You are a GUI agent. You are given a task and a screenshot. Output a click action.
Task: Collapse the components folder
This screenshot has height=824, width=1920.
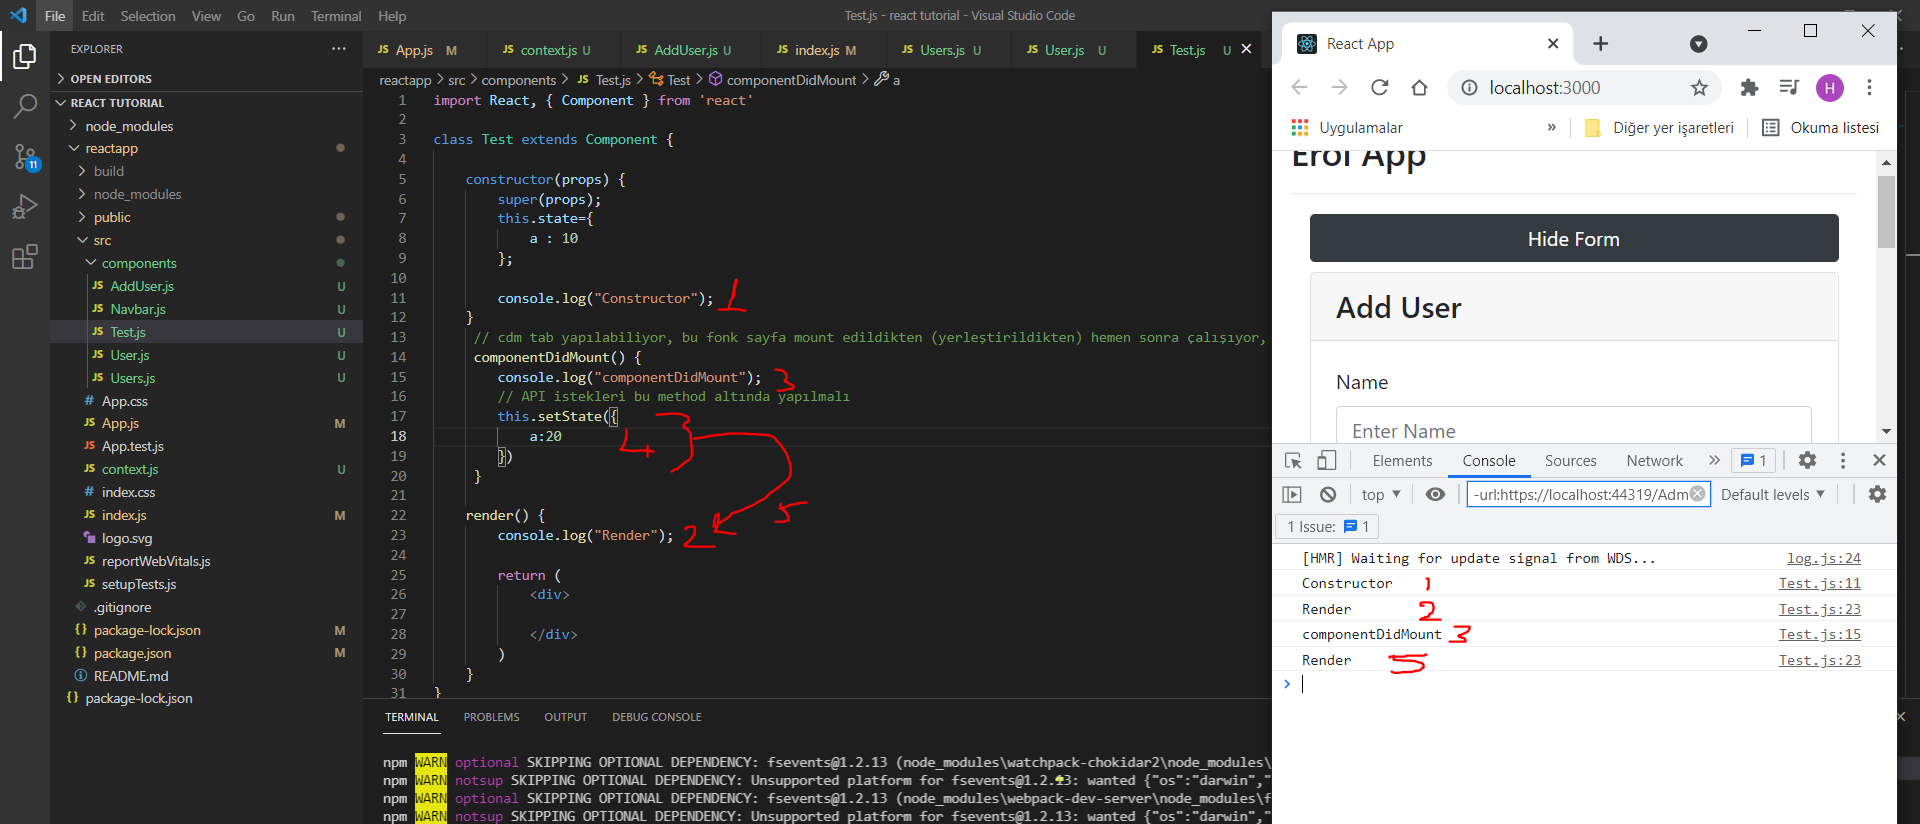(138, 263)
